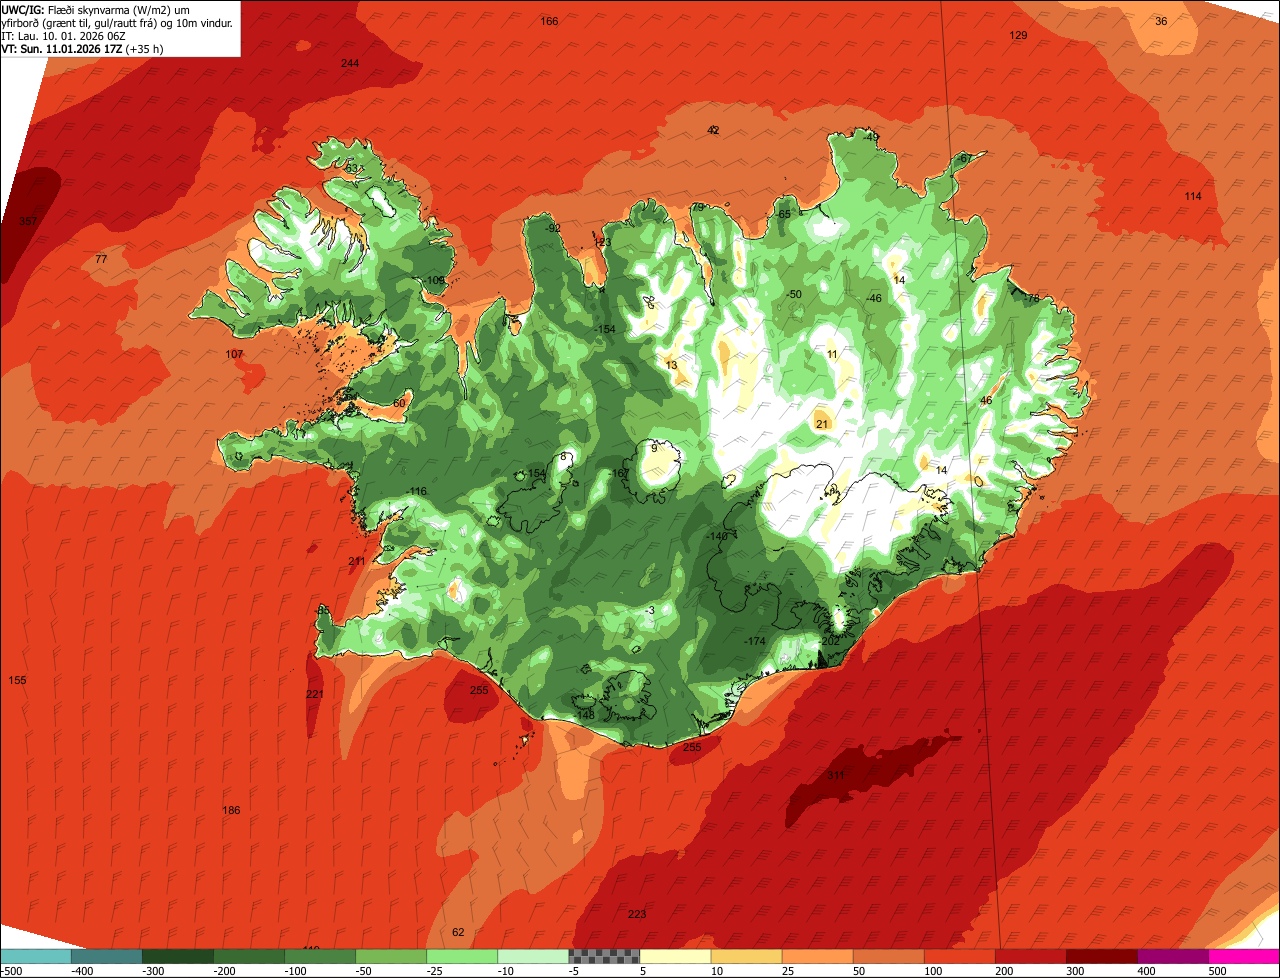This screenshot has height=978, width=1280.
Task: Select the darkest green -300 legend swatch
Action: (178, 956)
